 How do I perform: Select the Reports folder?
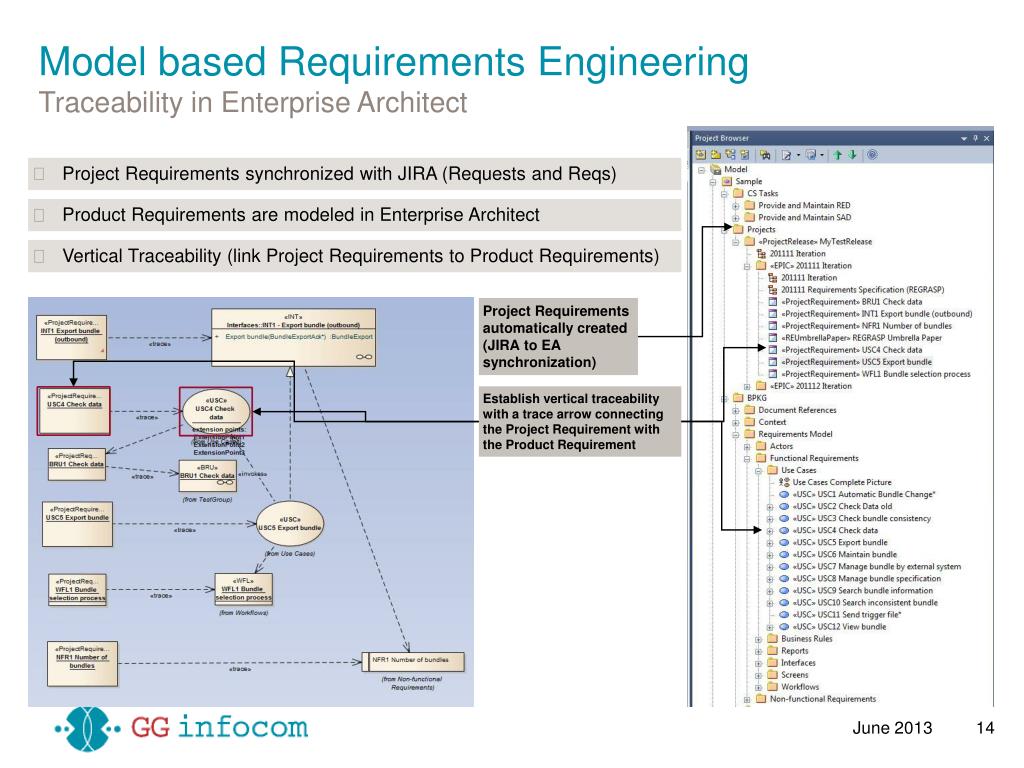(794, 650)
